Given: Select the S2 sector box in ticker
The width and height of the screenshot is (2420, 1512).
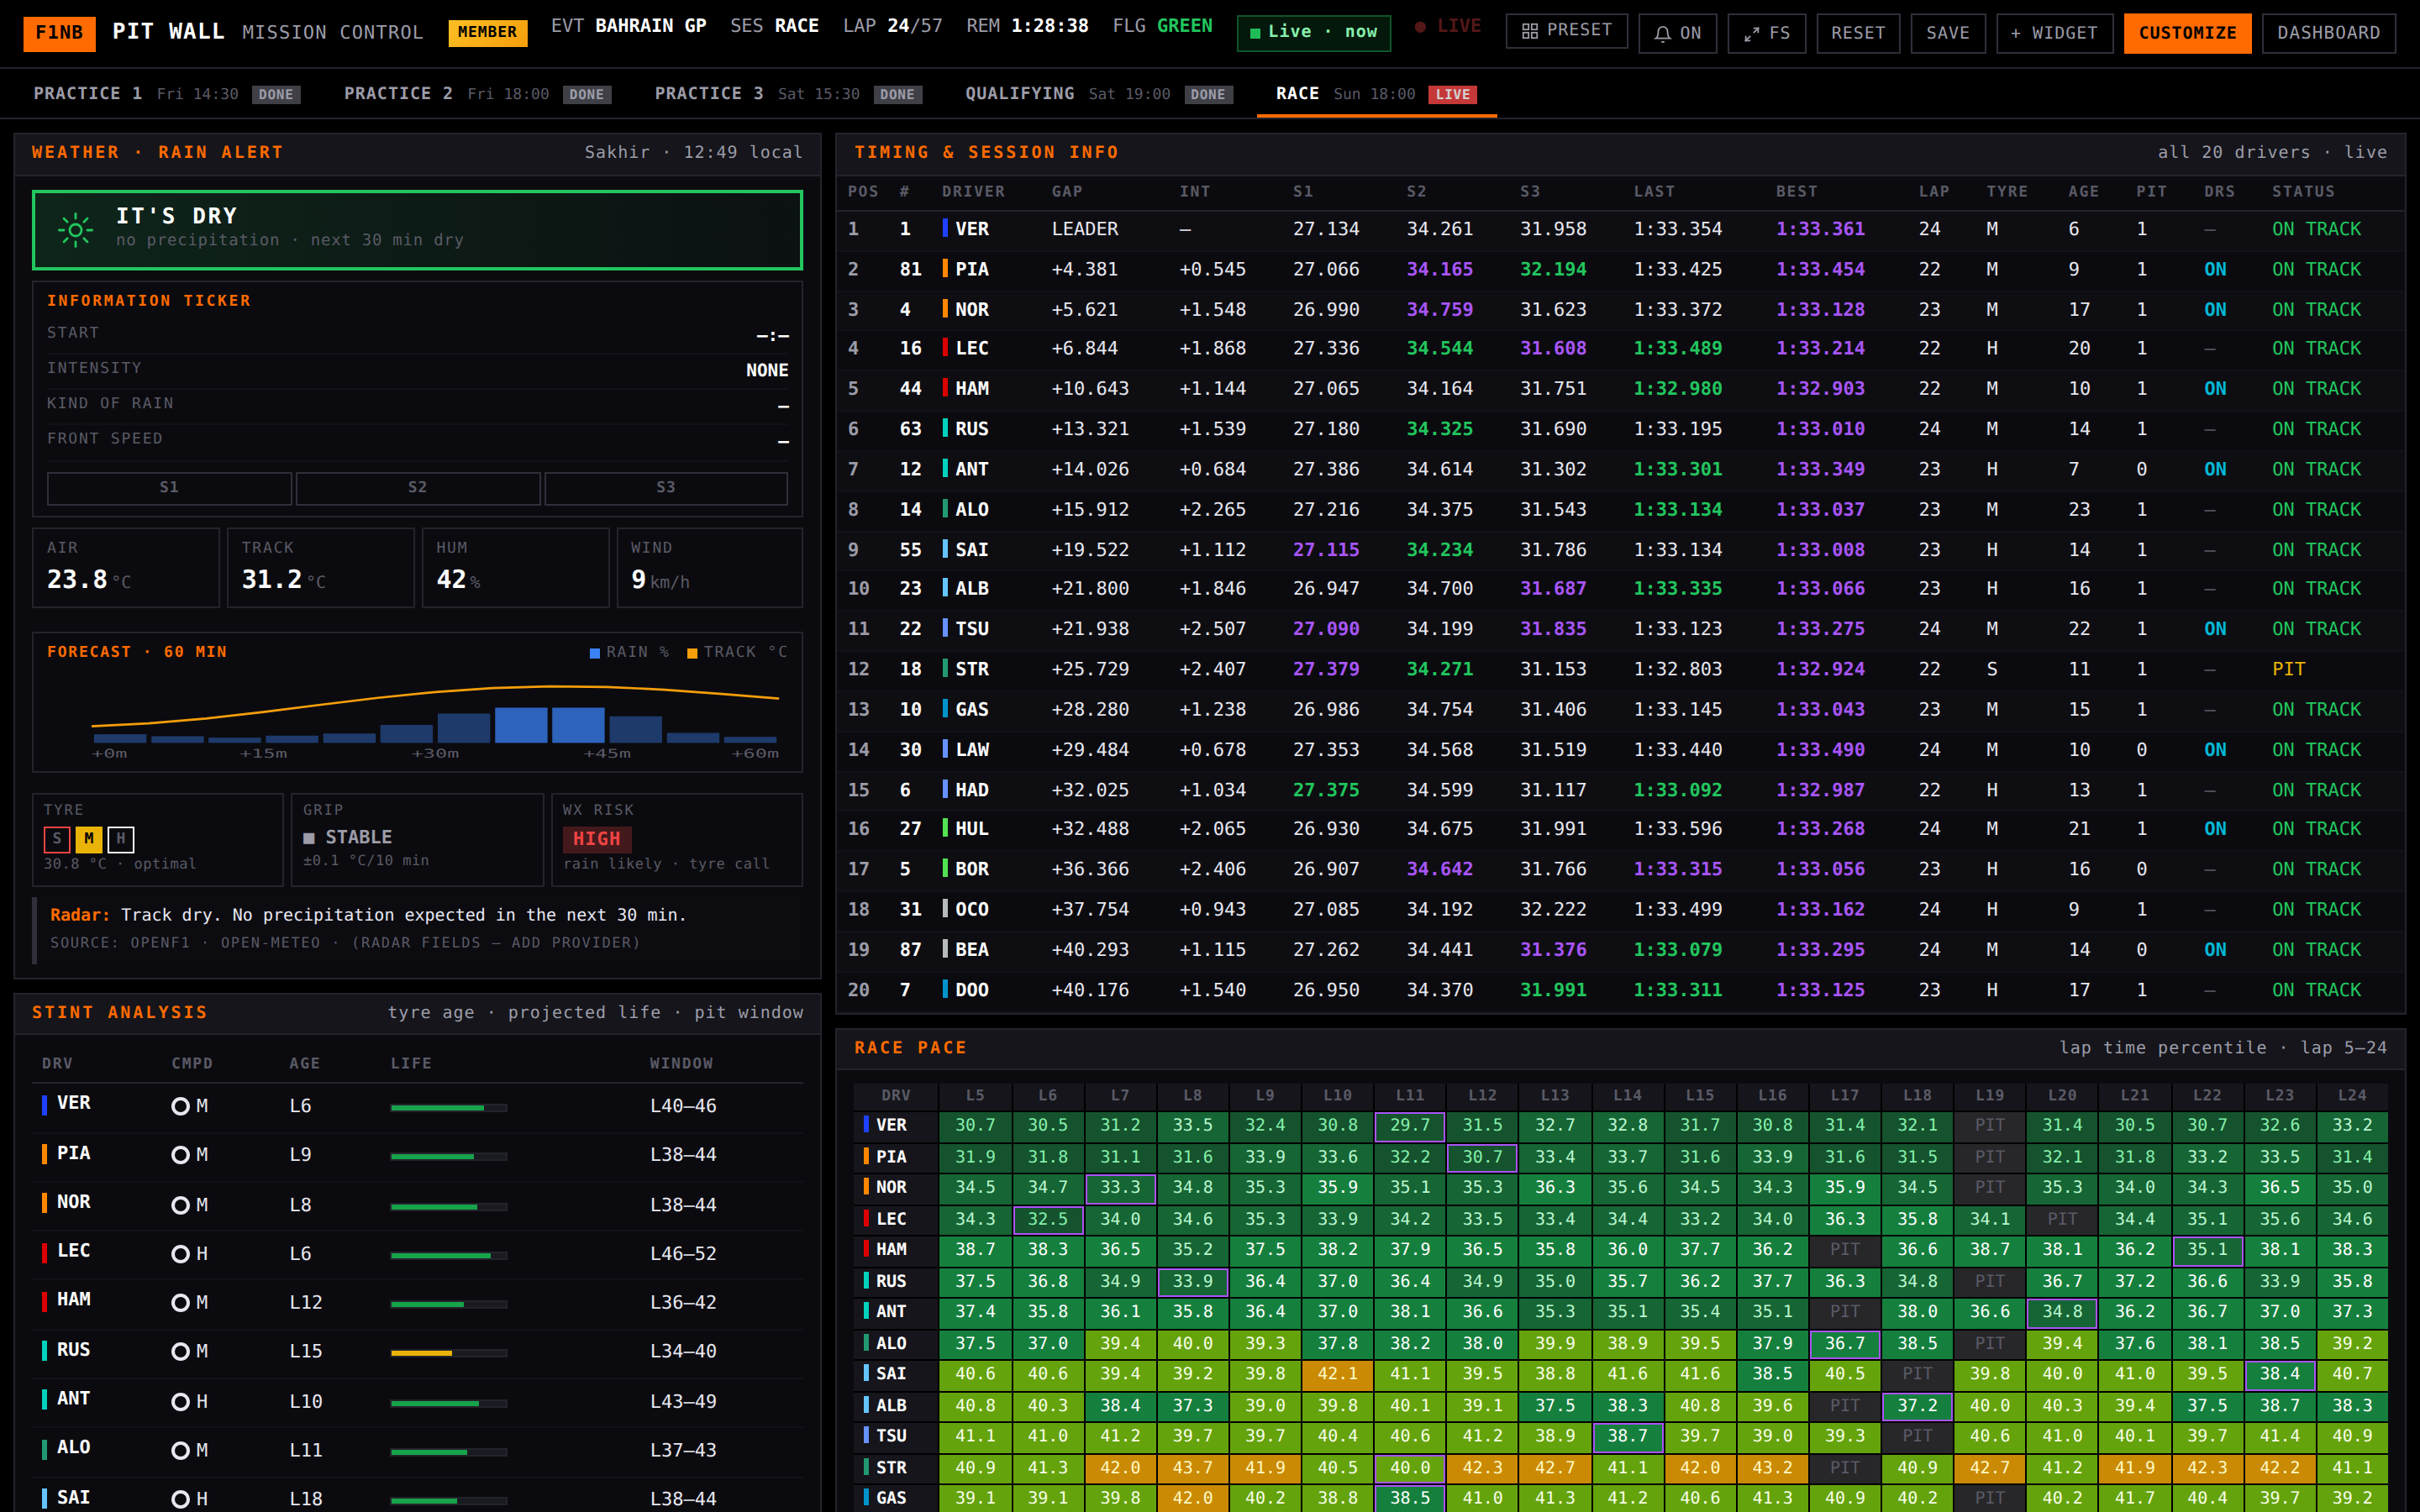Looking at the screenshot, I should 417,487.
